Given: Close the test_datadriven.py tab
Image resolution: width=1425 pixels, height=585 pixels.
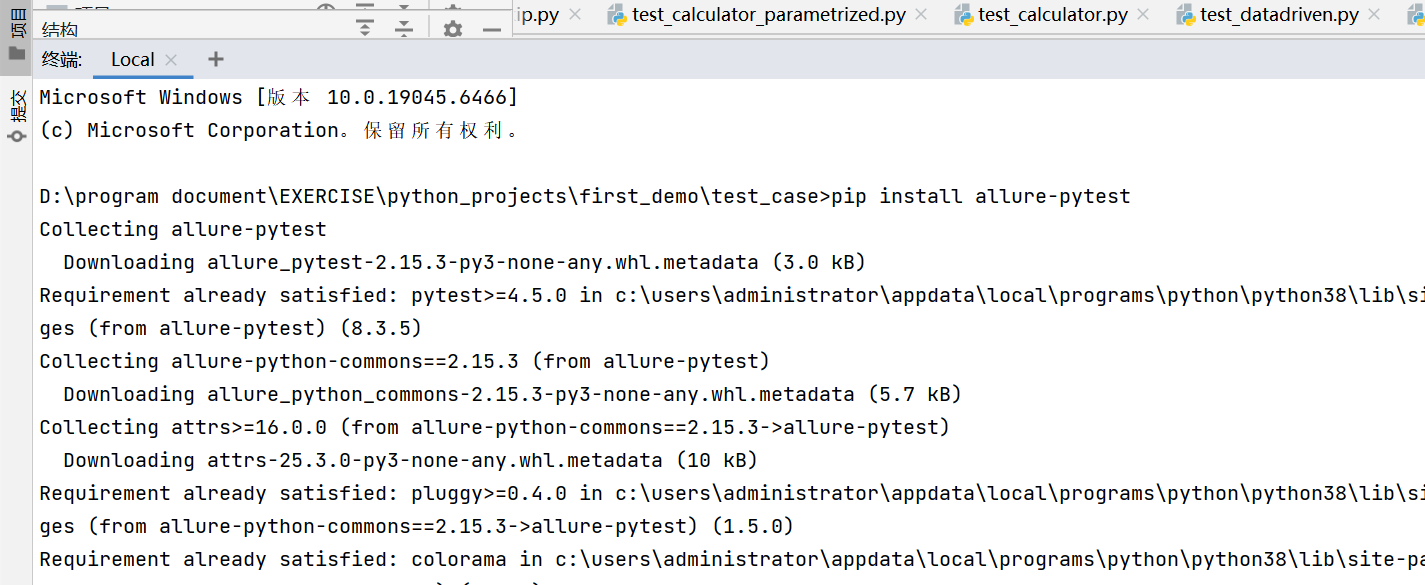Looking at the screenshot, I should coord(1374,14).
